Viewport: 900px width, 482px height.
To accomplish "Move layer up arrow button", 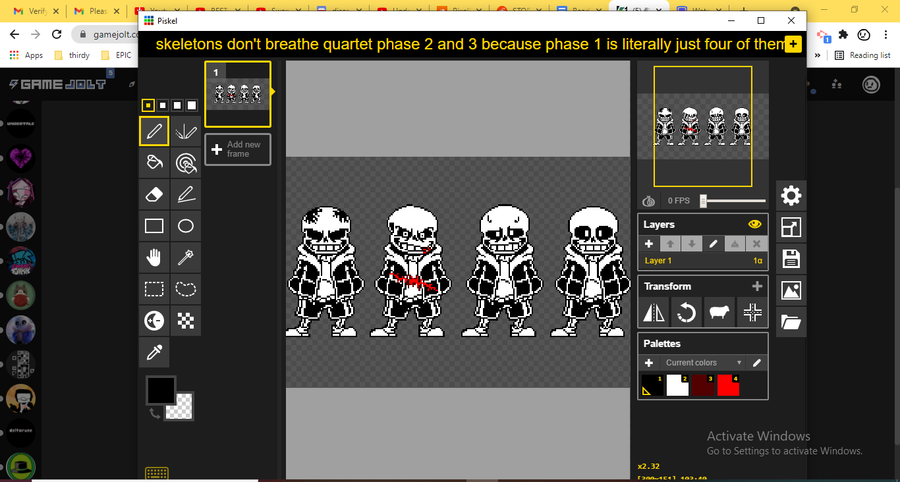I will [x=670, y=244].
